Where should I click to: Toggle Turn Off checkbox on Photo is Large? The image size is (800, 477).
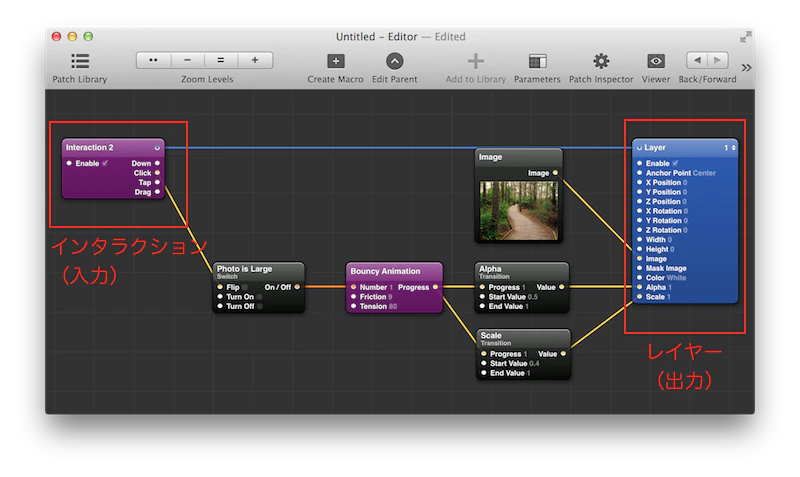tap(260, 306)
